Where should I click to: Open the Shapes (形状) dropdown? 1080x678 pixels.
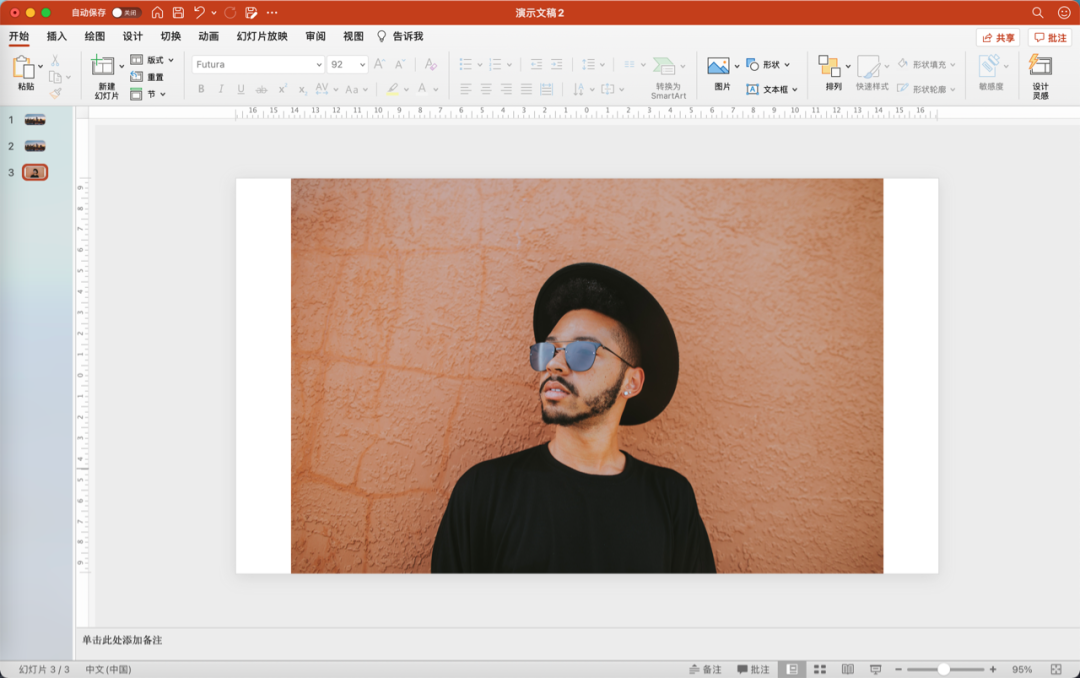(x=768, y=65)
